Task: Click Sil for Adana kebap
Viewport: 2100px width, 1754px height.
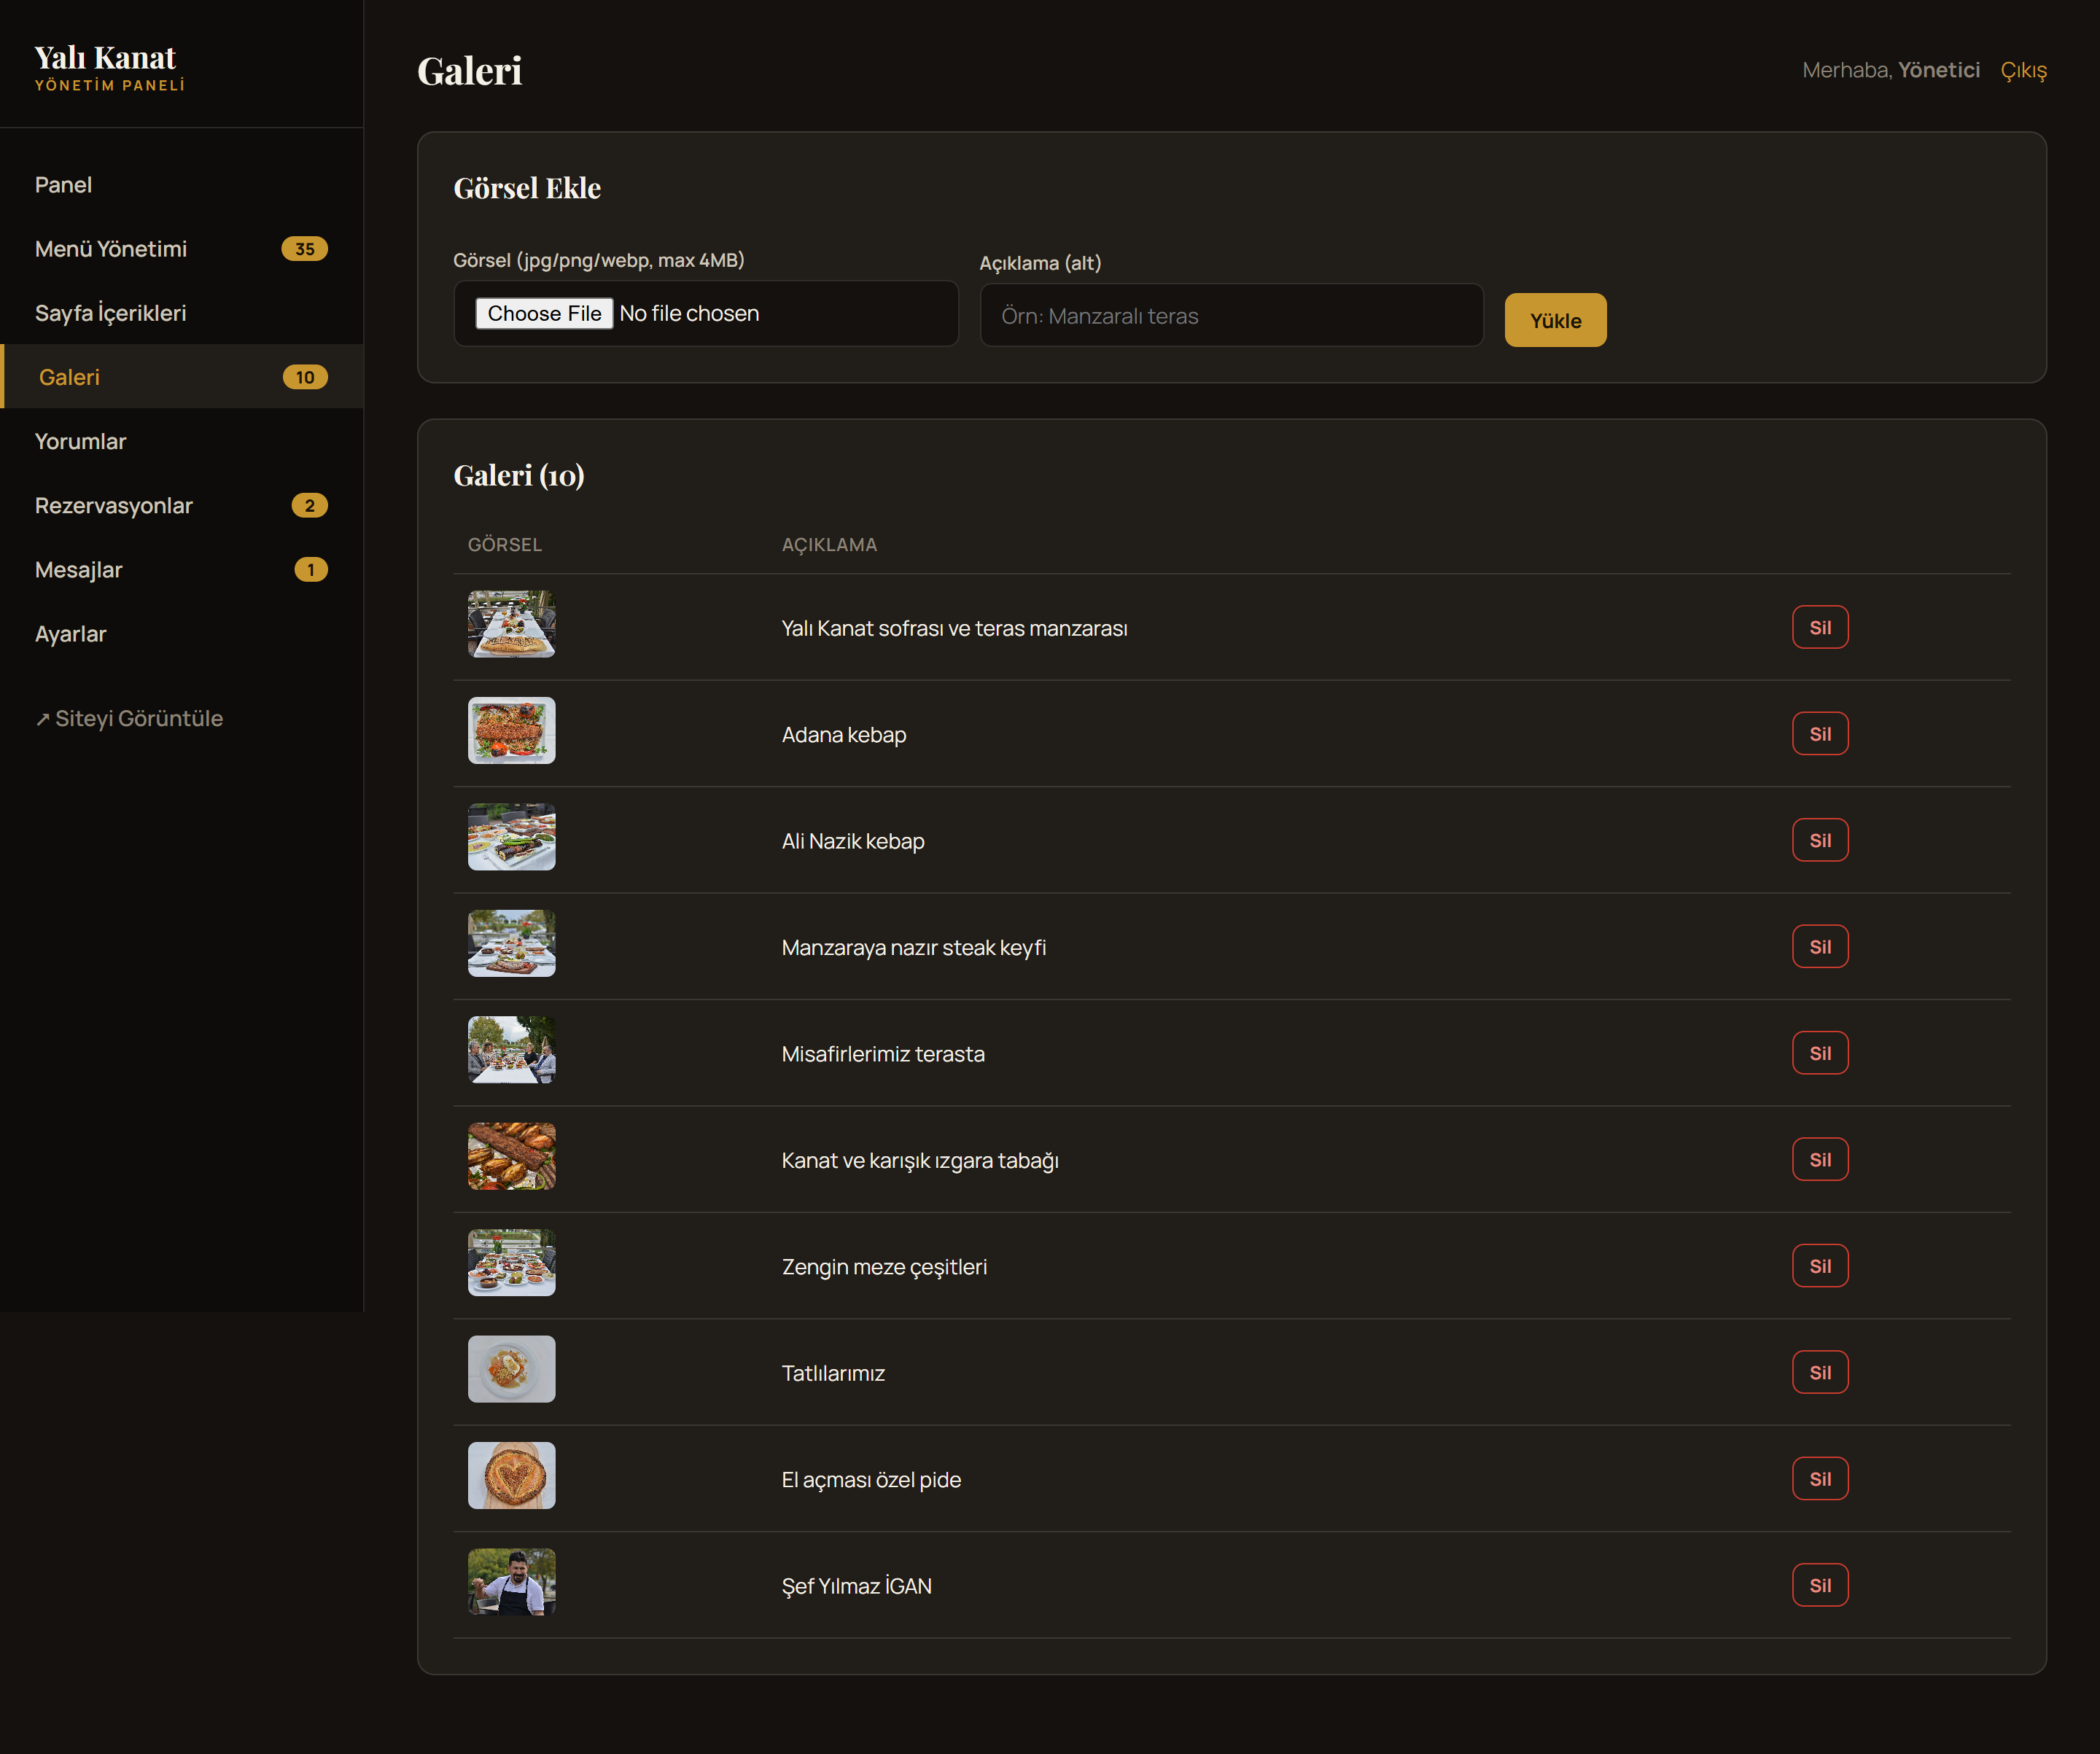Action: pyautogui.click(x=1820, y=734)
